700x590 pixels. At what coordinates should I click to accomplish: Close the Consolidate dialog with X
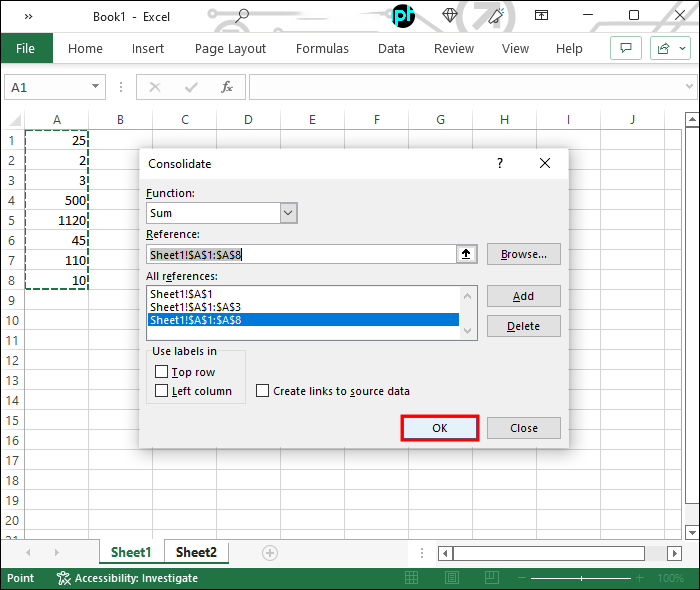coord(545,163)
